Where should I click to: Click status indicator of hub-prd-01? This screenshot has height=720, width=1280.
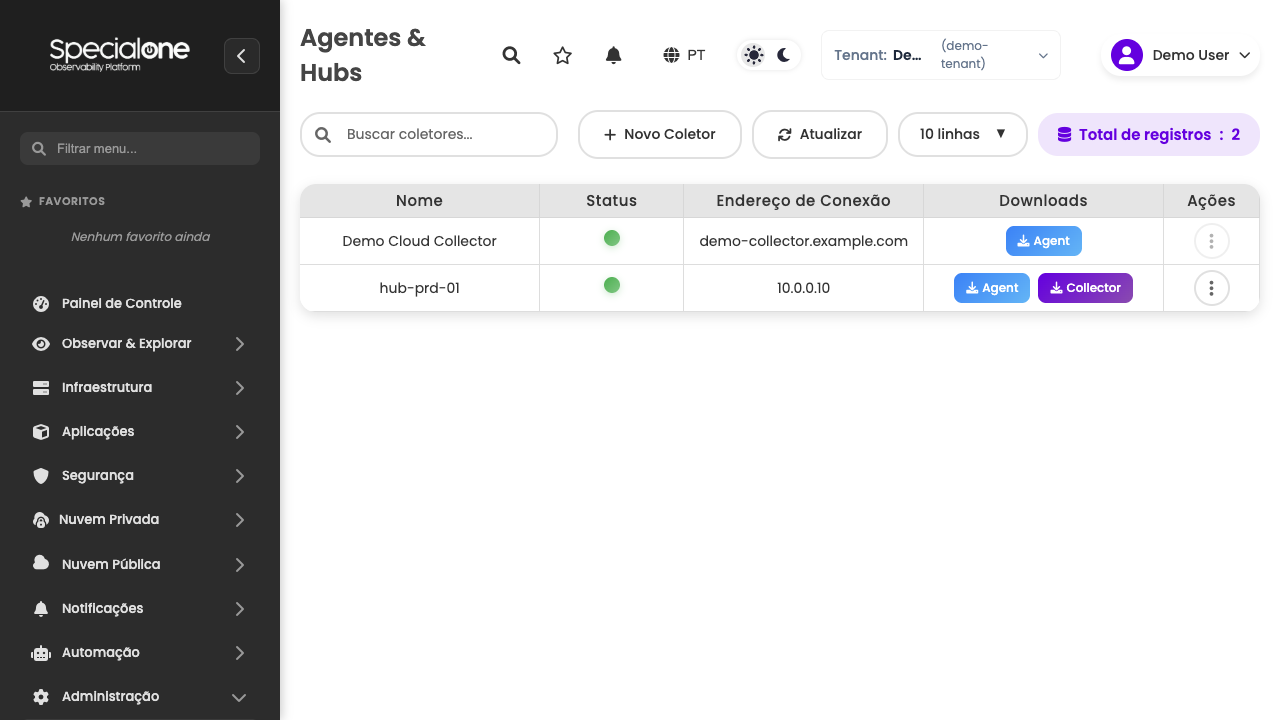click(x=612, y=285)
